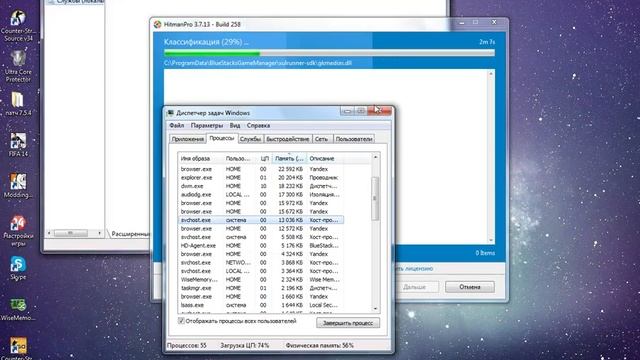
Task: Click the scanned file path in HitmanPro
Action: (x=258, y=63)
